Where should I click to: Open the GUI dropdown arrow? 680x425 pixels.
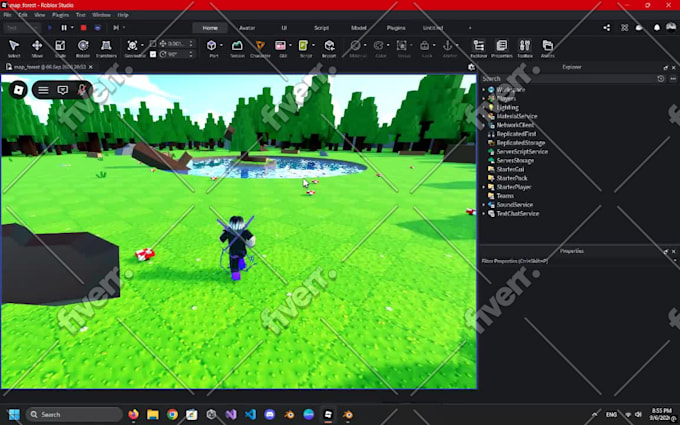[290, 45]
